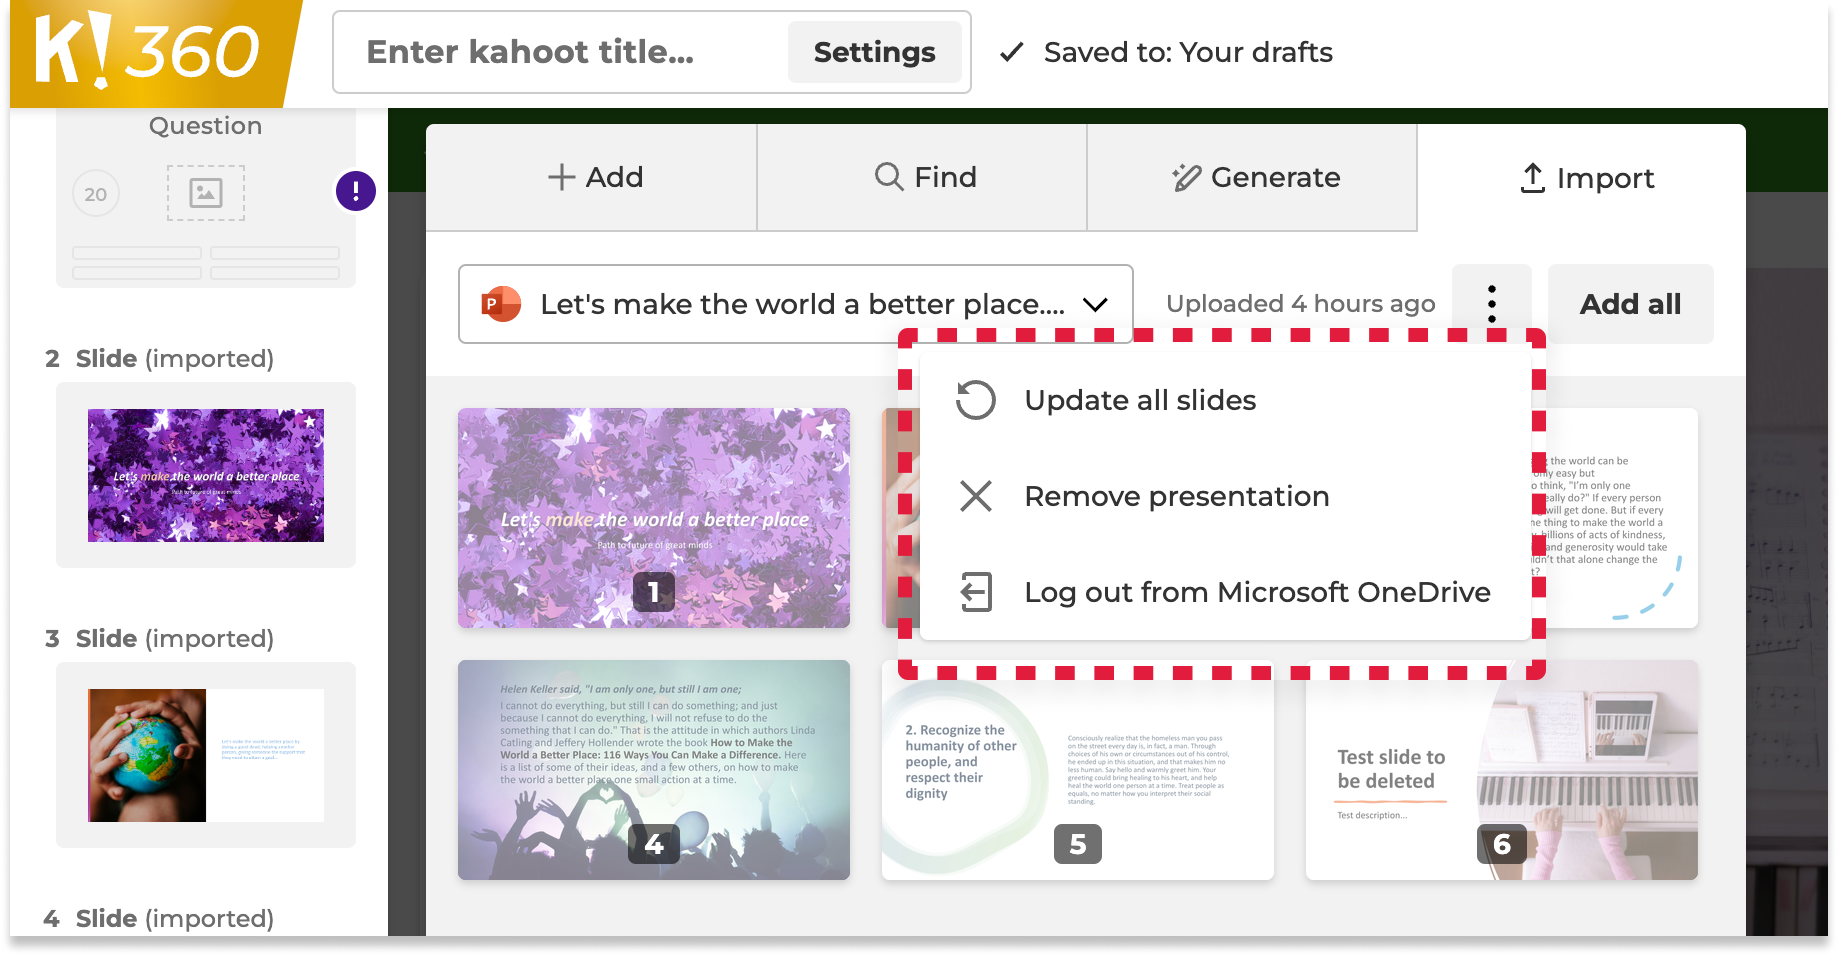Viewport: 1838px width, 956px height.
Task: Click the 3 Slide (imported) label
Action: coord(160,638)
